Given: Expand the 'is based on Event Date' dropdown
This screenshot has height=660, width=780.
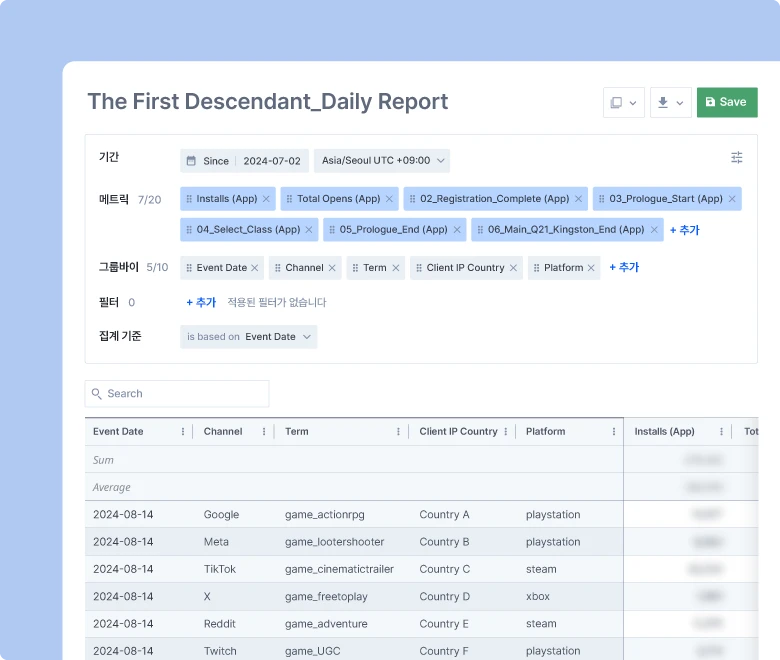Looking at the screenshot, I should coord(249,337).
